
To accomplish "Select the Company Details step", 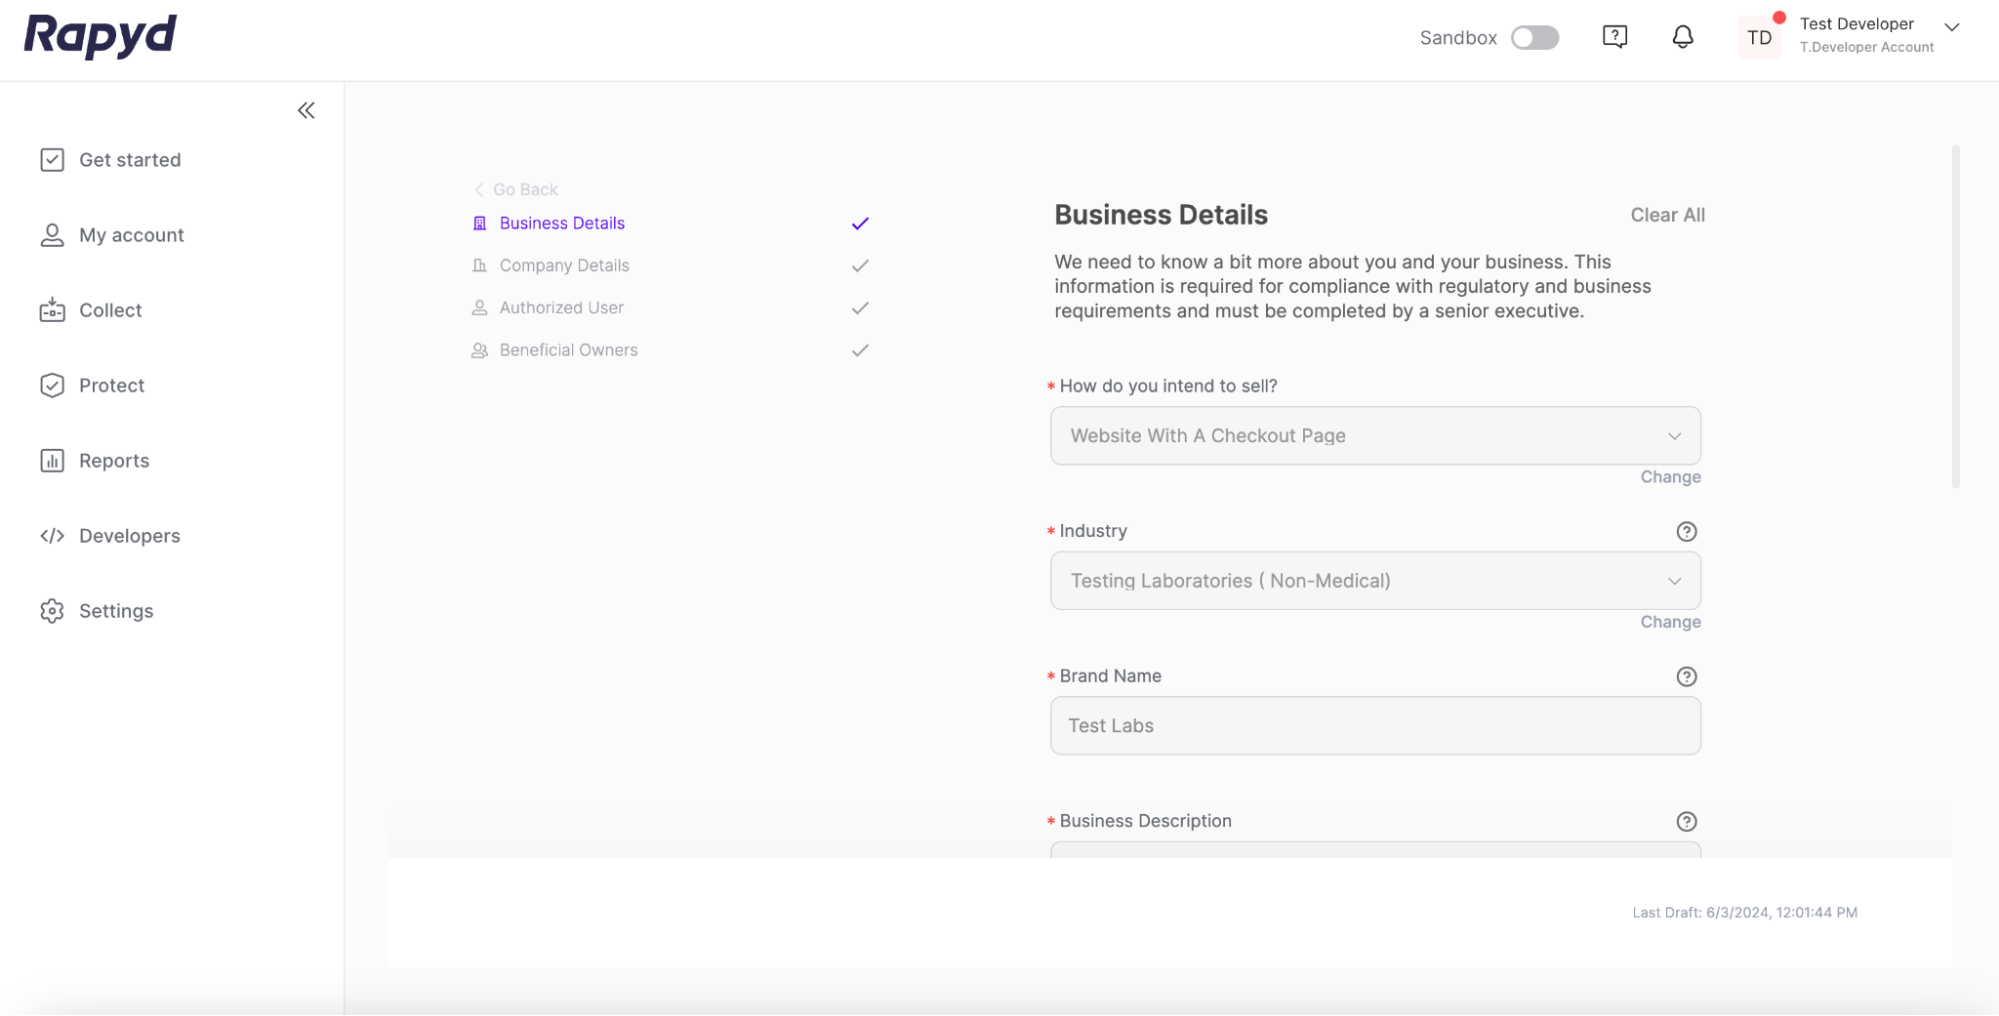I will point(564,266).
